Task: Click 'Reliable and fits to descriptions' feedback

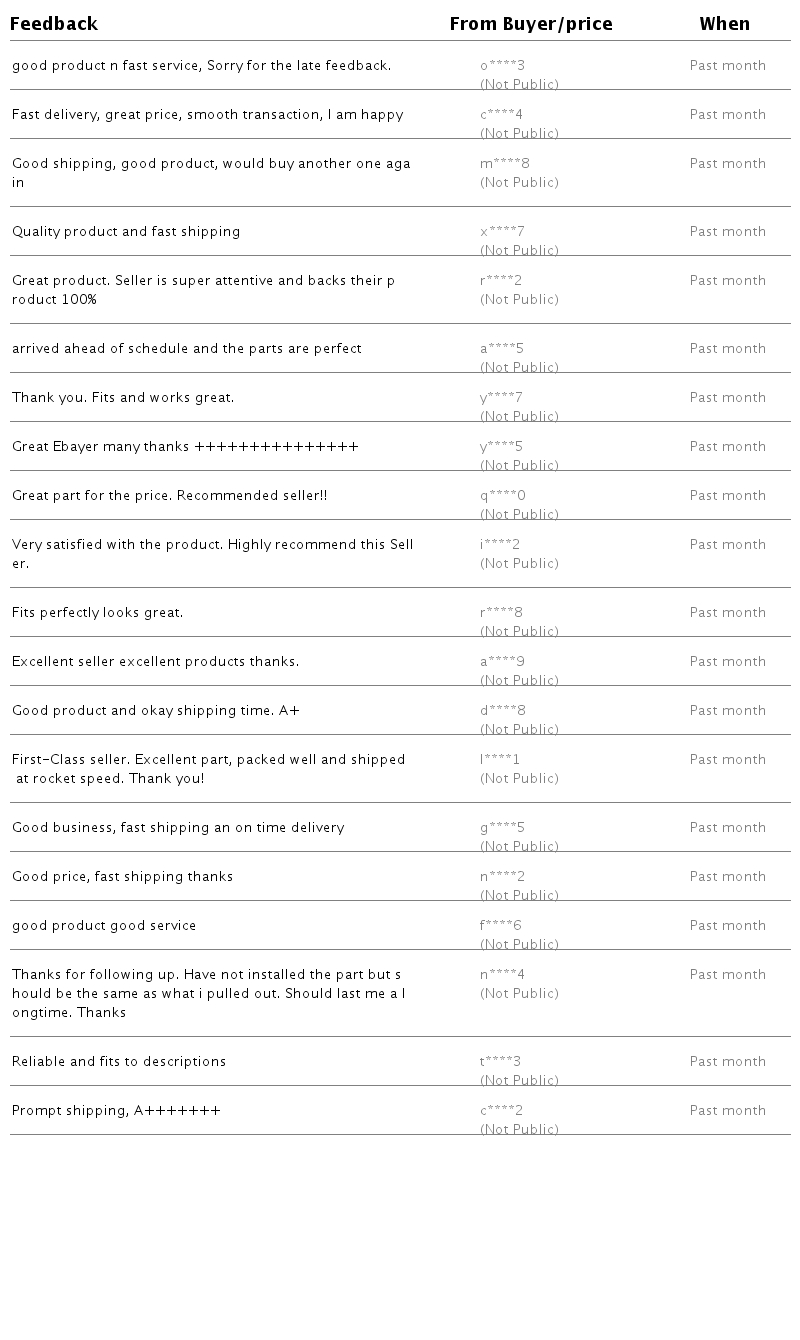Action: click(x=119, y=1062)
